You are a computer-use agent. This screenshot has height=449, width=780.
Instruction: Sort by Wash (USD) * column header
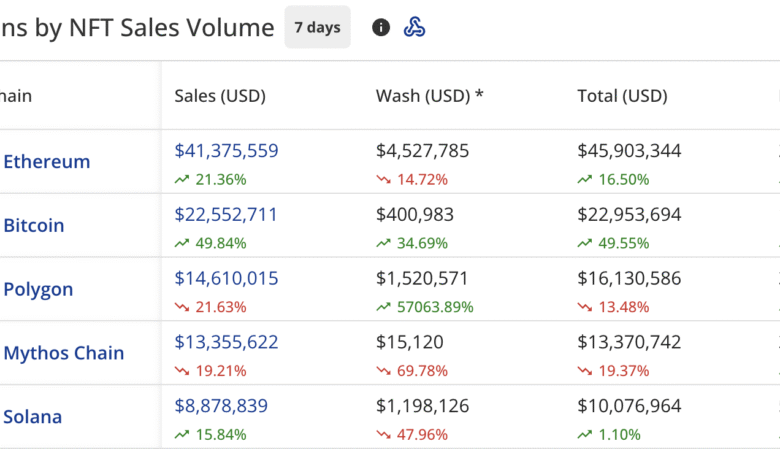[429, 95]
